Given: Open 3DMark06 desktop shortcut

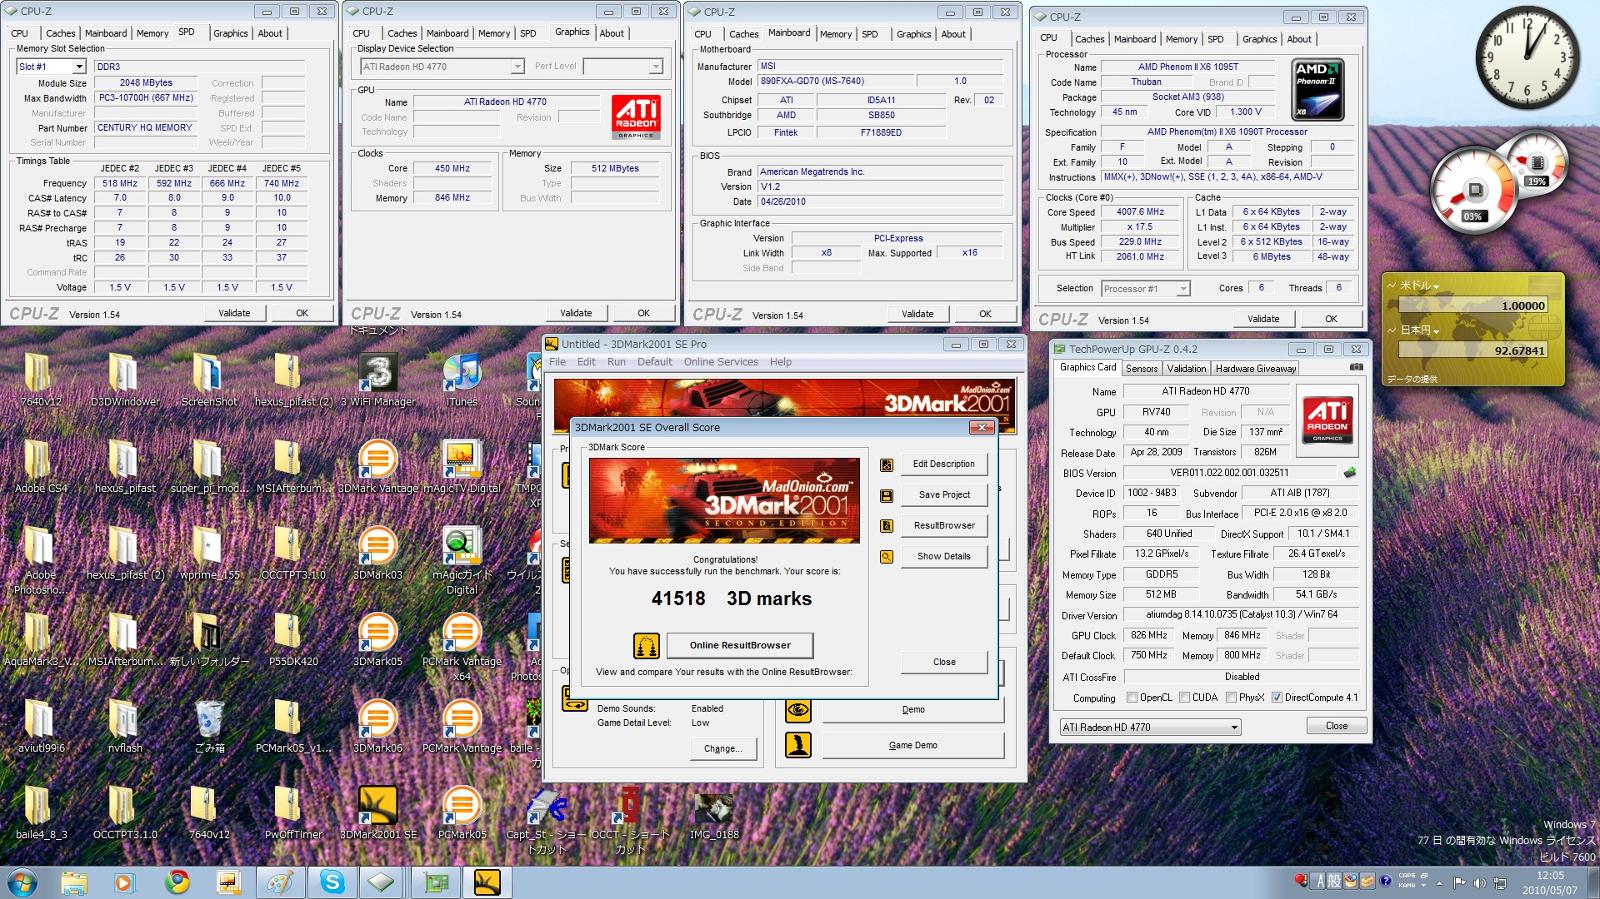Looking at the screenshot, I should tap(378, 726).
